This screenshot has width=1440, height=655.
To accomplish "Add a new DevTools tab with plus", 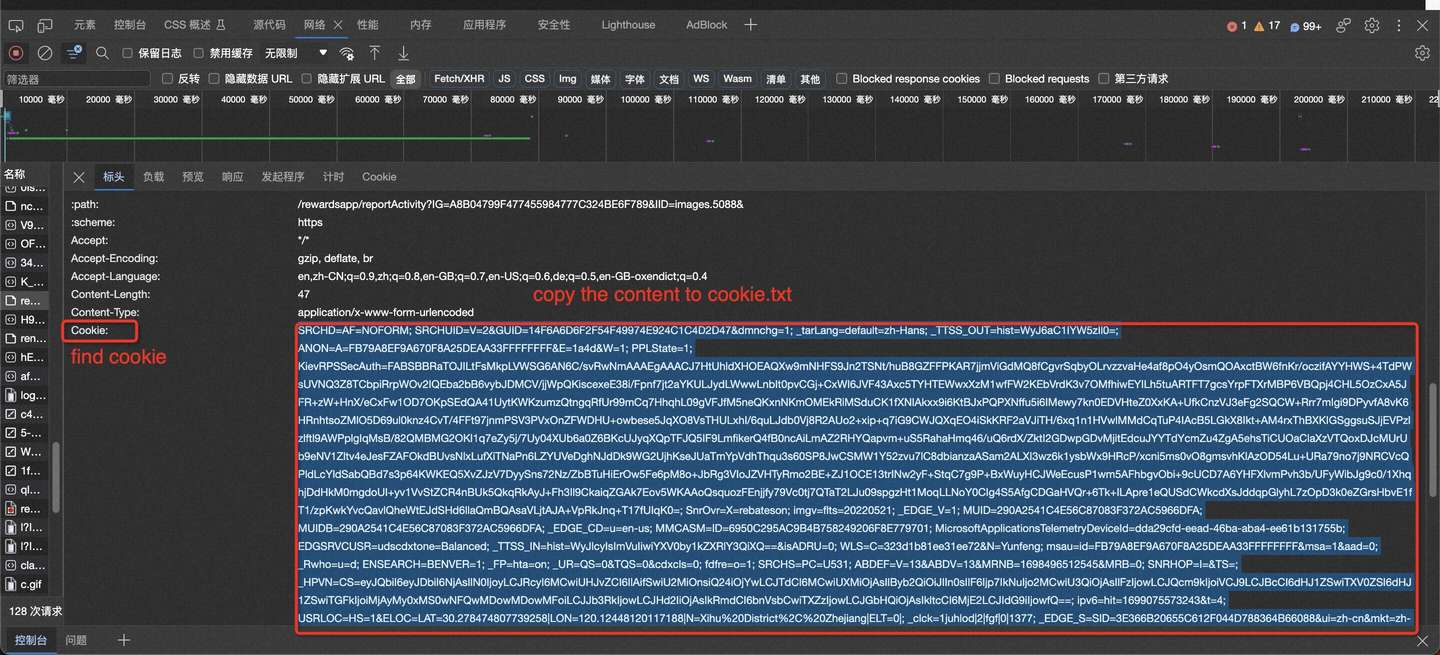I will pos(751,25).
